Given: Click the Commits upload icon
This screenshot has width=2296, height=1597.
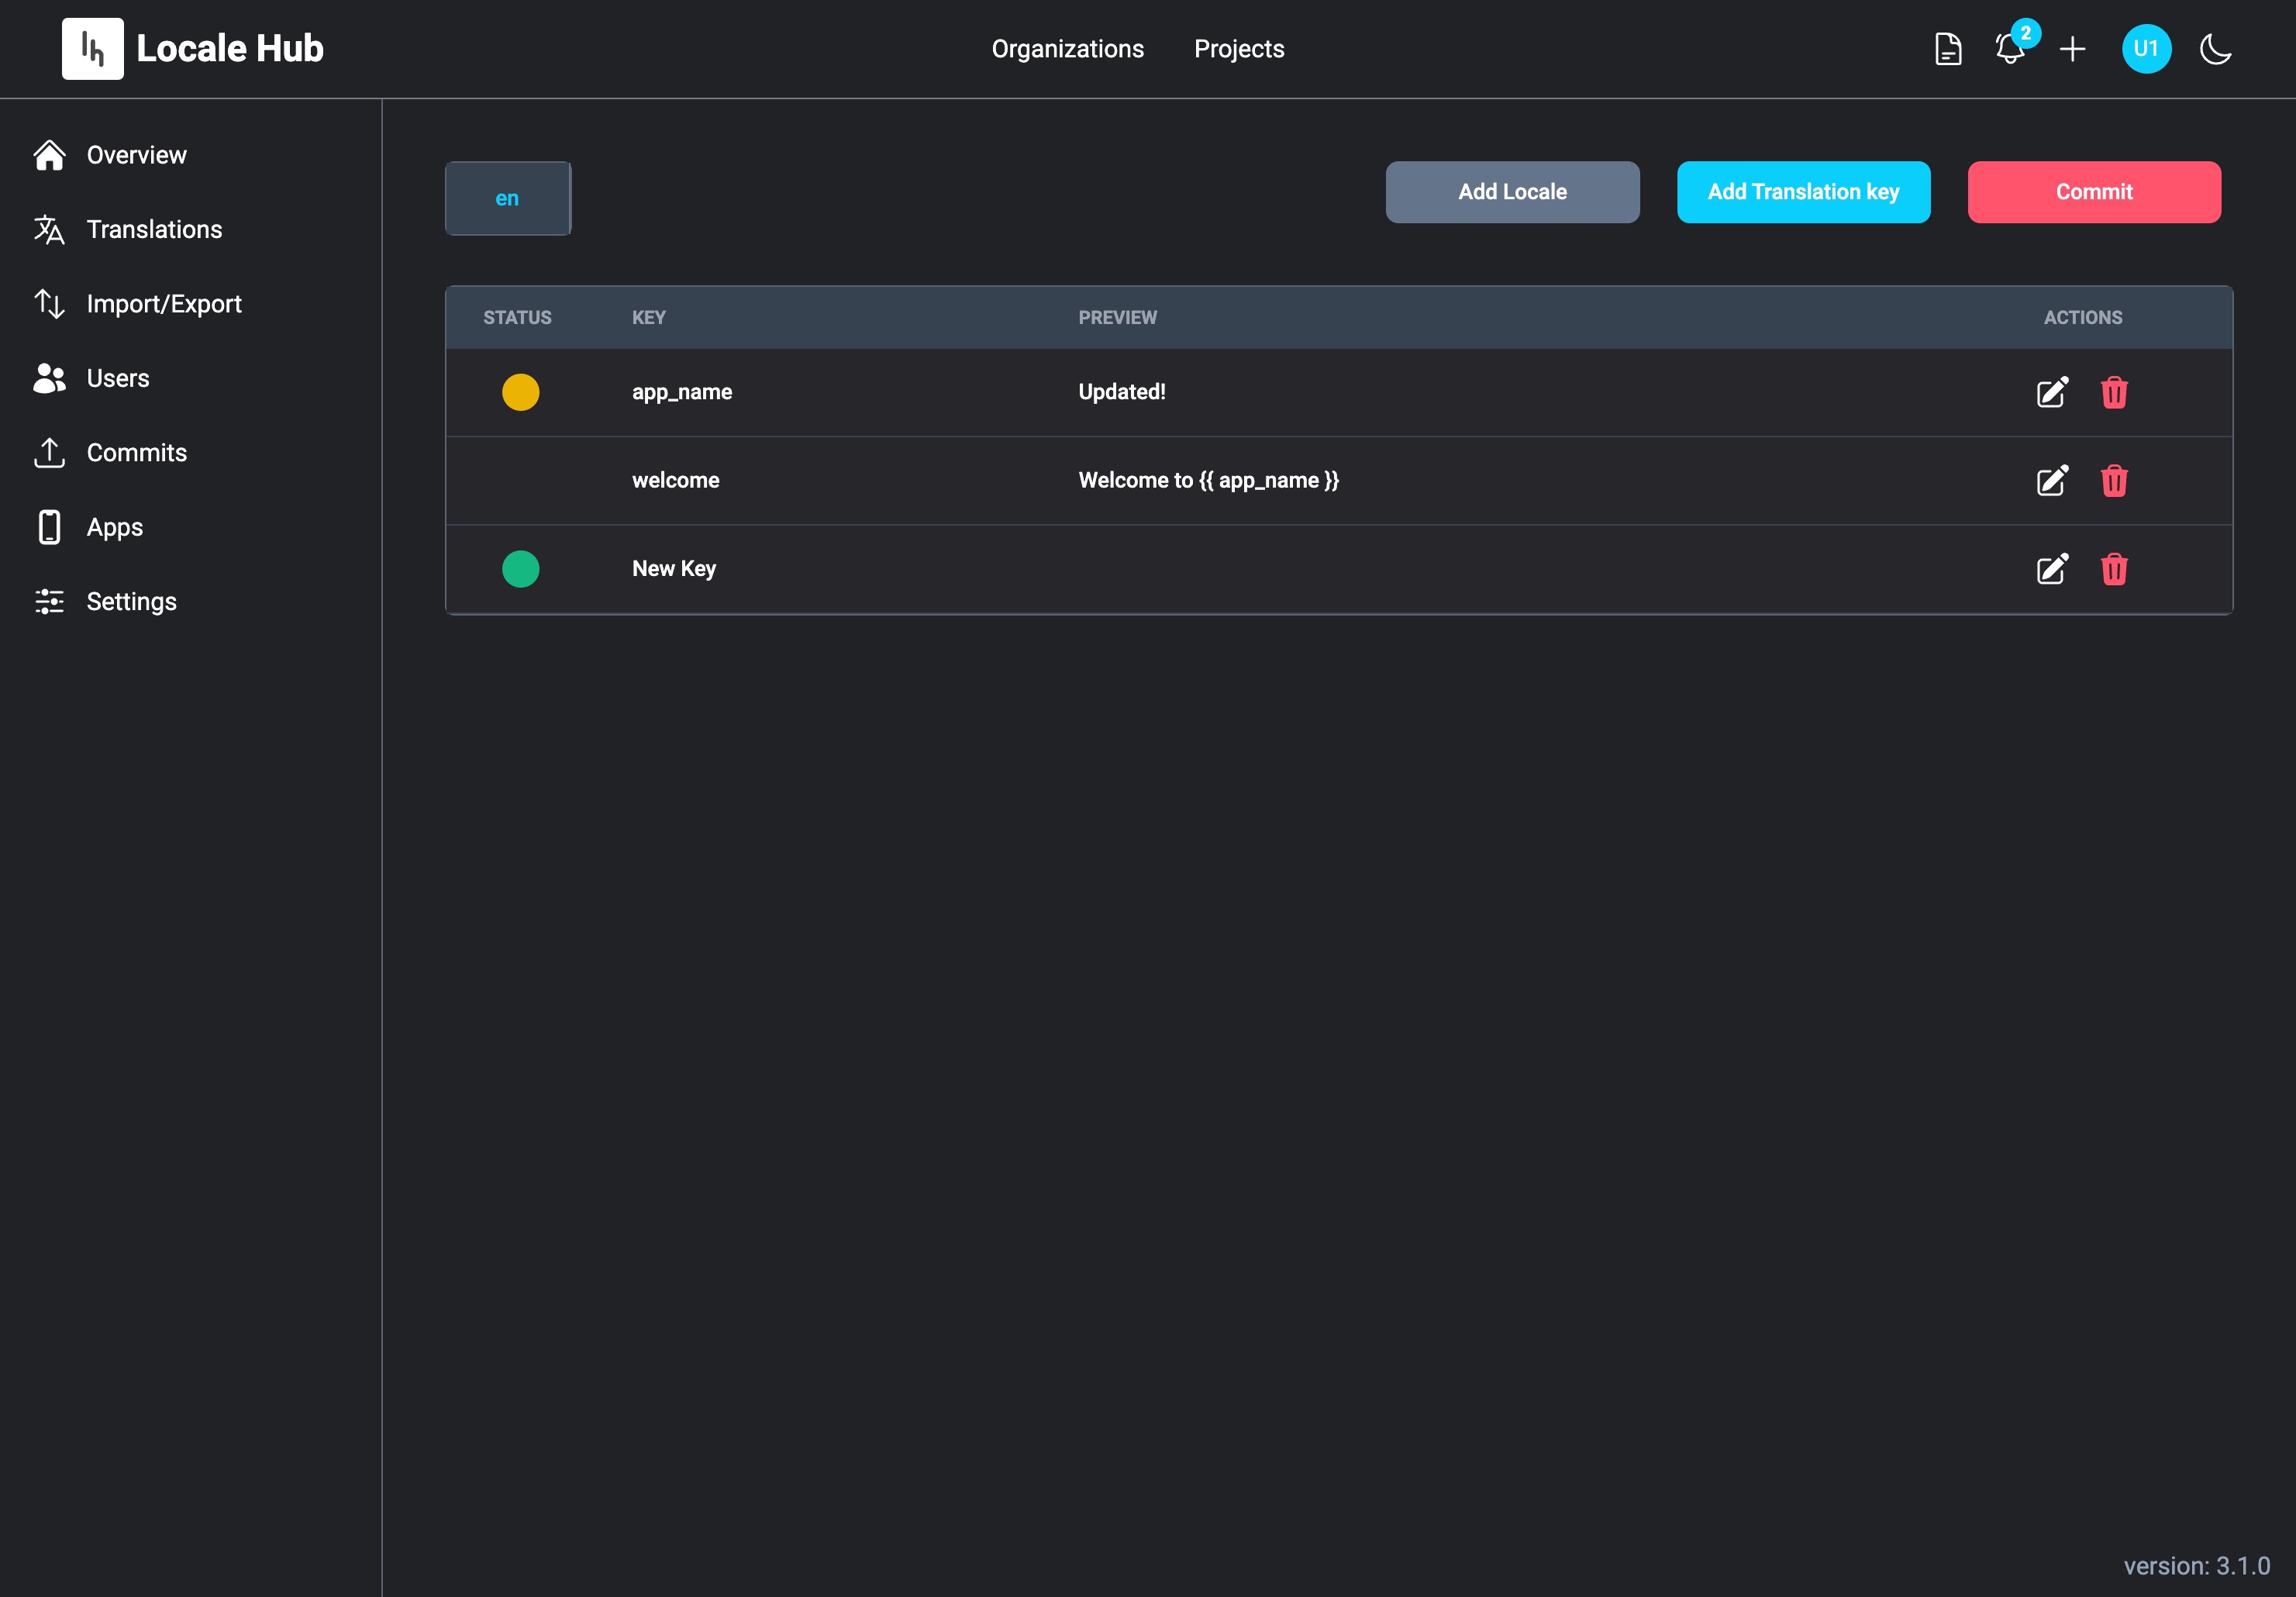Looking at the screenshot, I should tap(49, 452).
